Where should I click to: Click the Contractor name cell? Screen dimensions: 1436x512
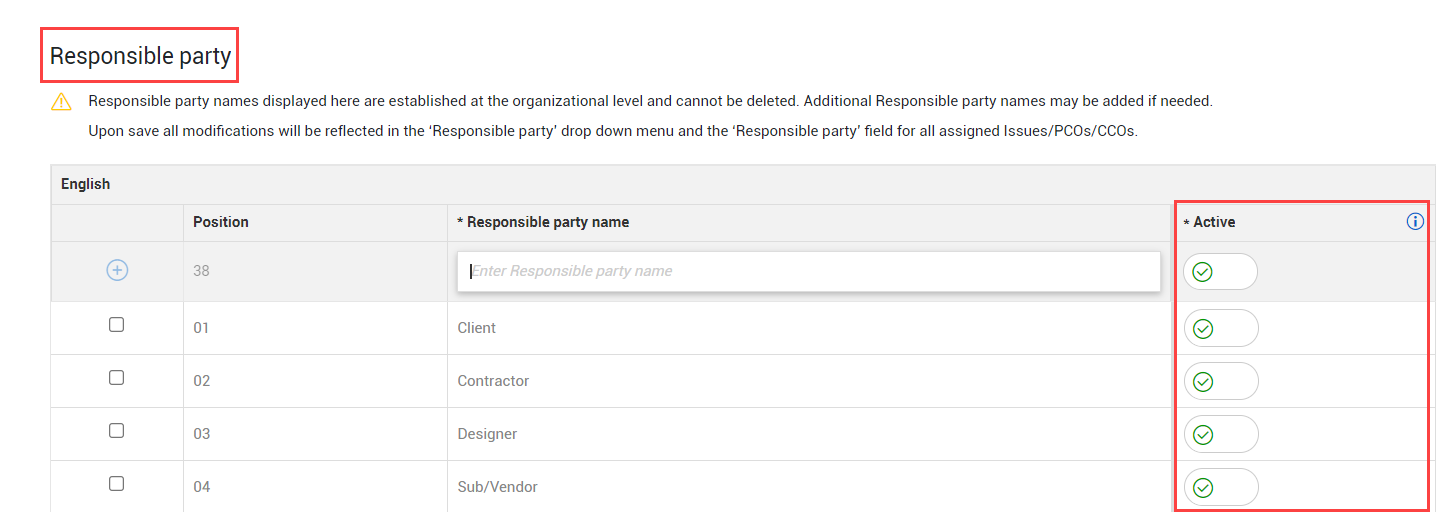click(494, 381)
